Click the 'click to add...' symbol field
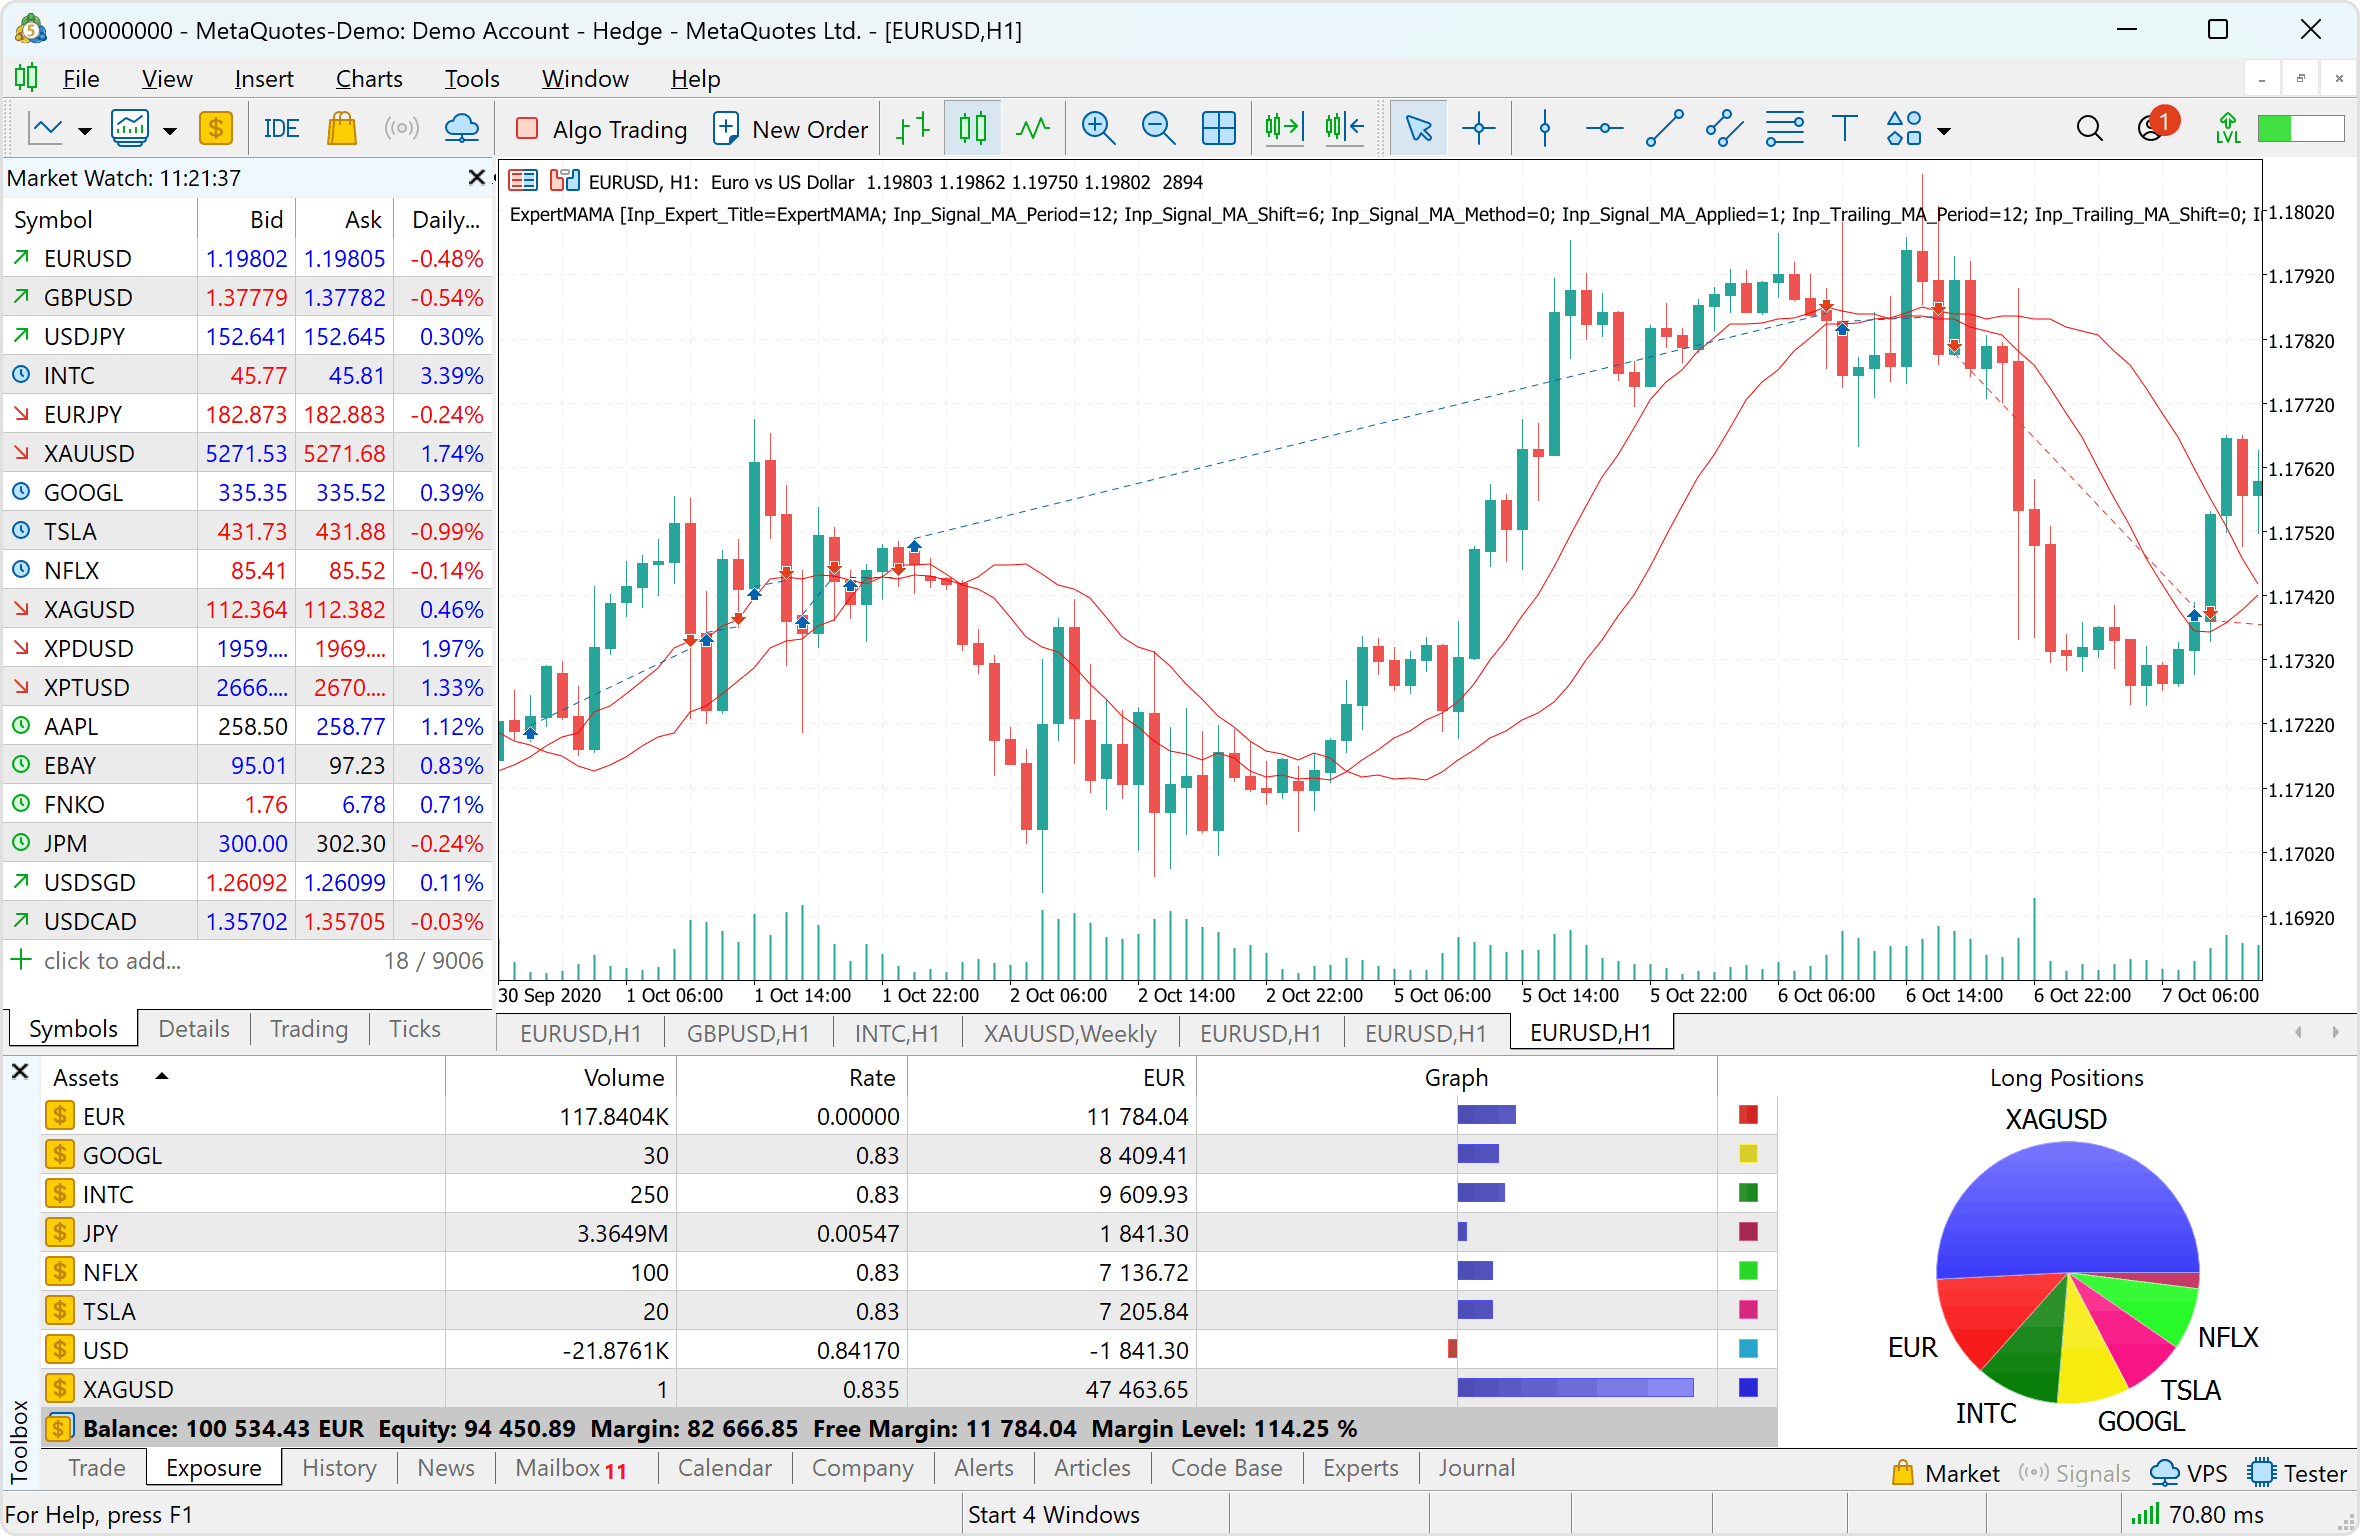 pyautogui.click(x=112, y=961)
